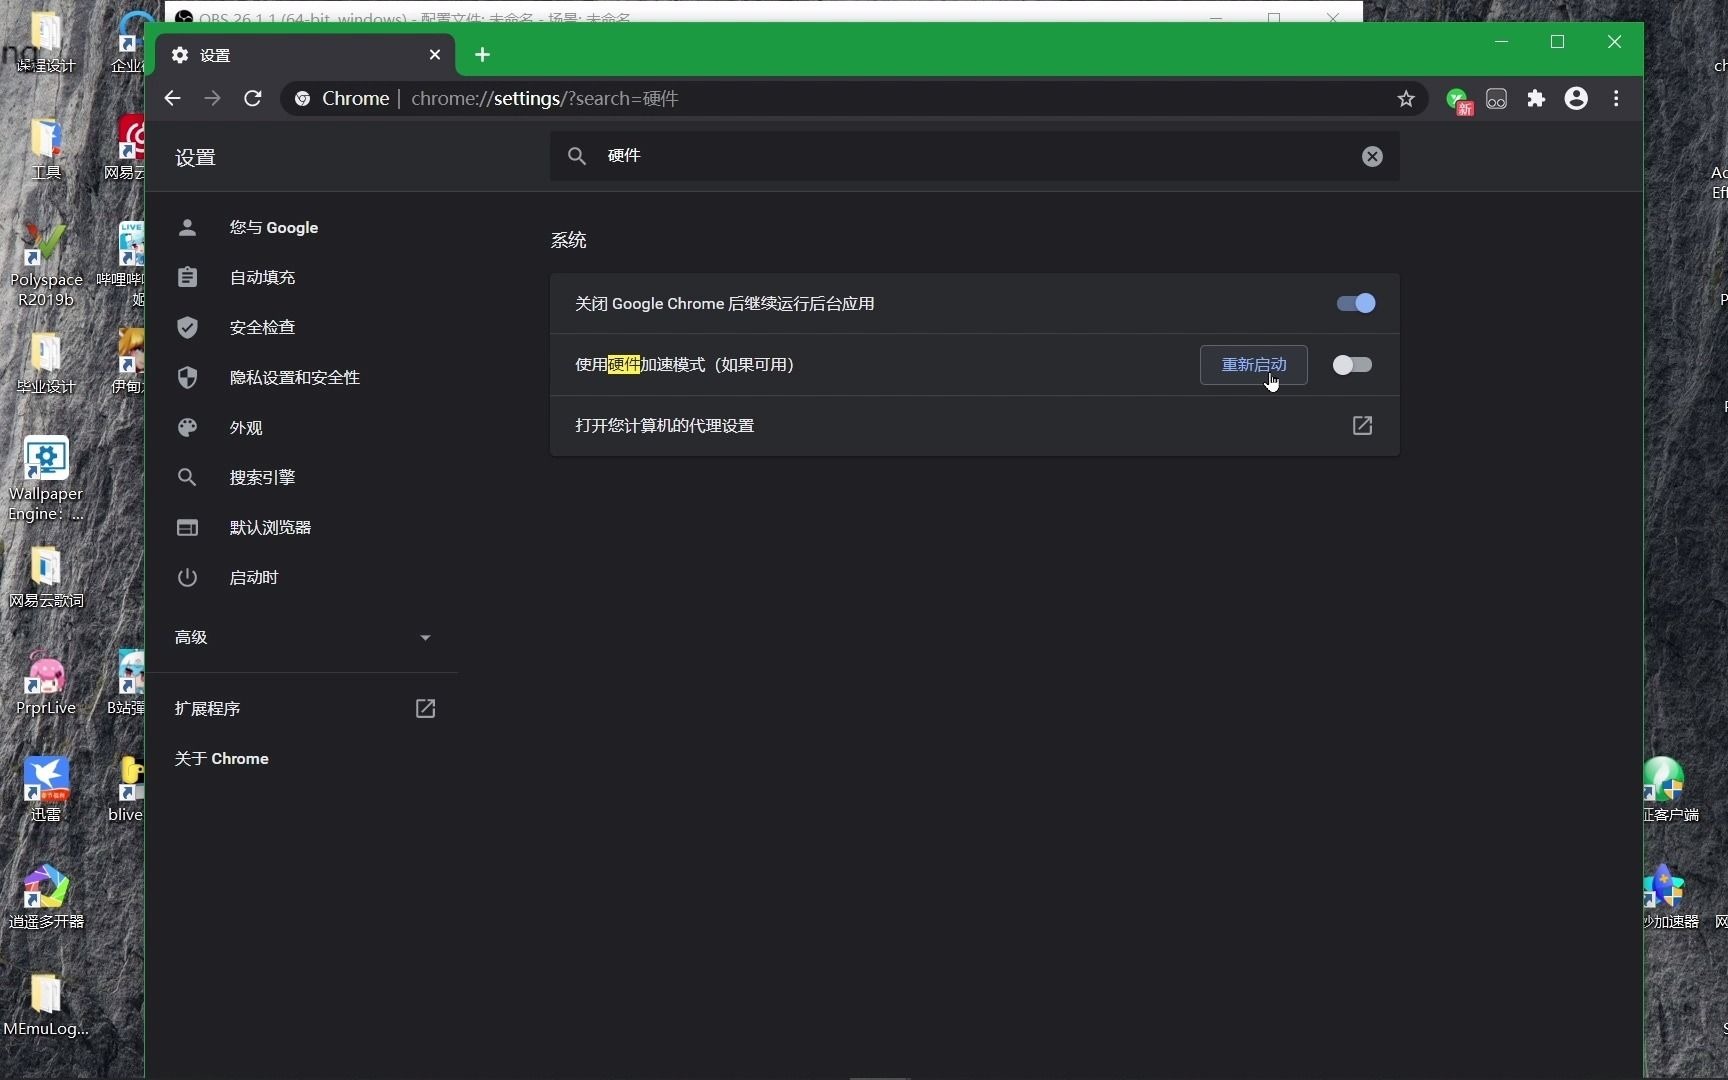Open 扩展程序 extensions page link

(302, 708)
